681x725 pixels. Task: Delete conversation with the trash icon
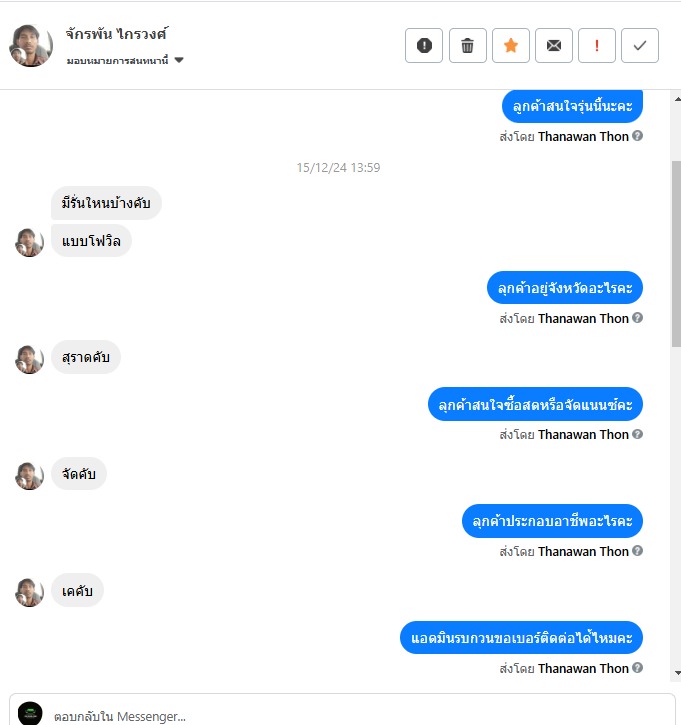[x=467, y=45]
